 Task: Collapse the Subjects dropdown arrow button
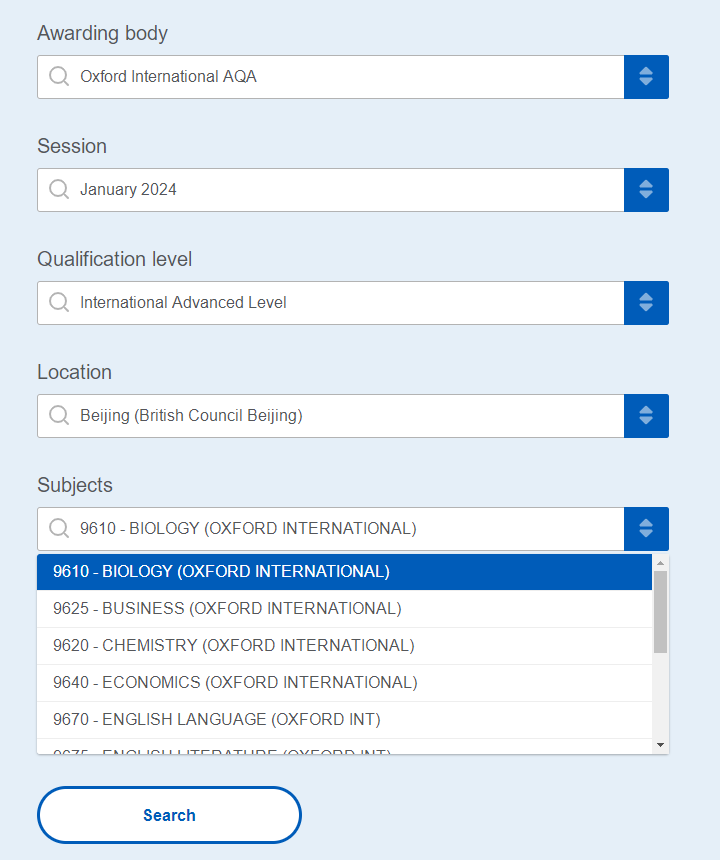tap(646, 529)
